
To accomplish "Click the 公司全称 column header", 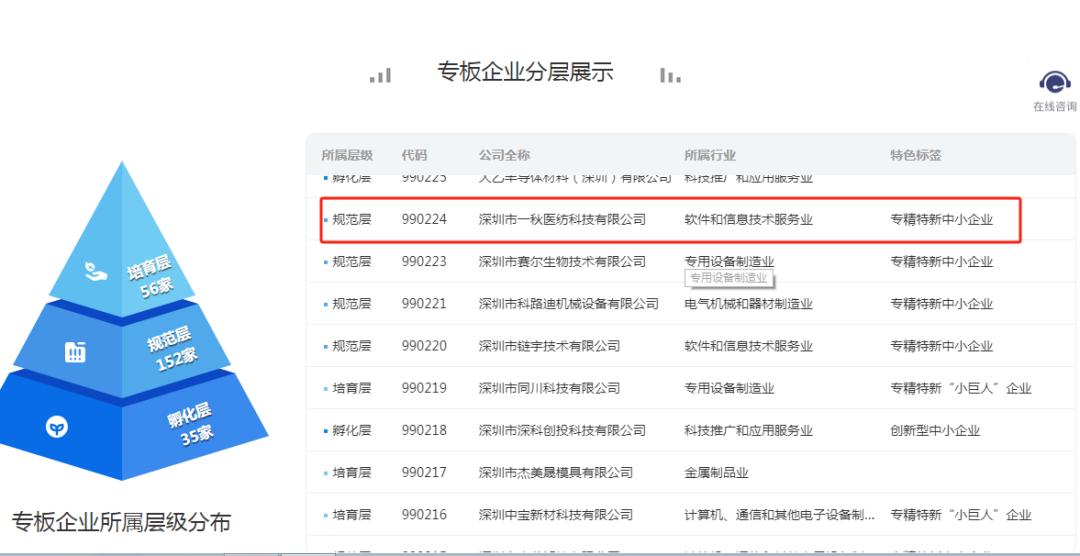I will pyautogui.click(x=504, y=155).
